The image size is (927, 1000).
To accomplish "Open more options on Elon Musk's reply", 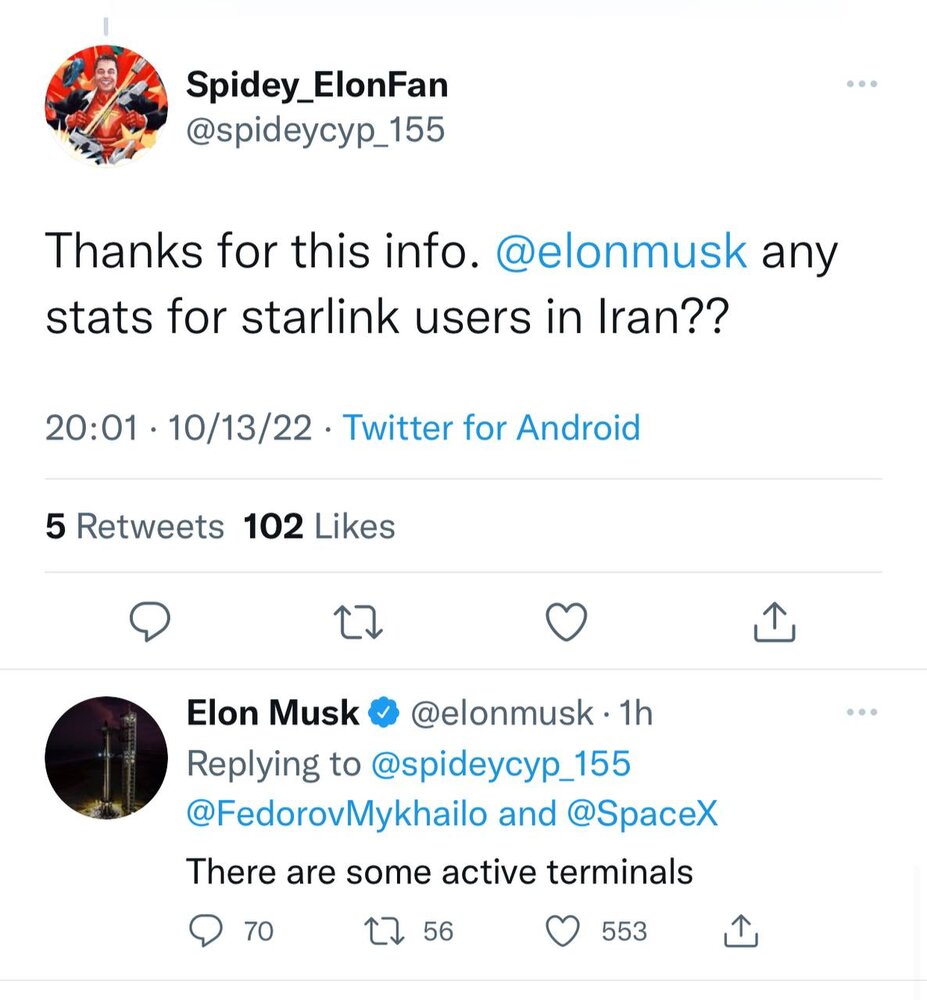I will (860, 713).
